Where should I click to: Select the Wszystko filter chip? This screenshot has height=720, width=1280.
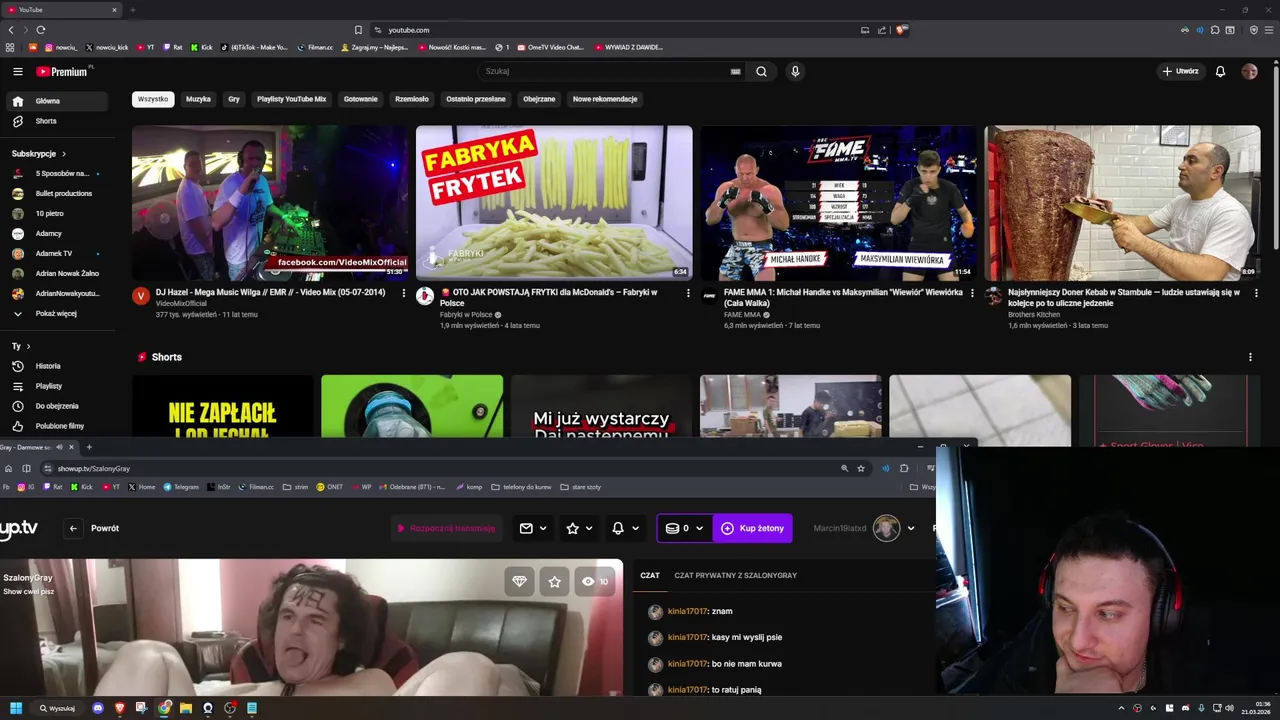coord(153,99)
